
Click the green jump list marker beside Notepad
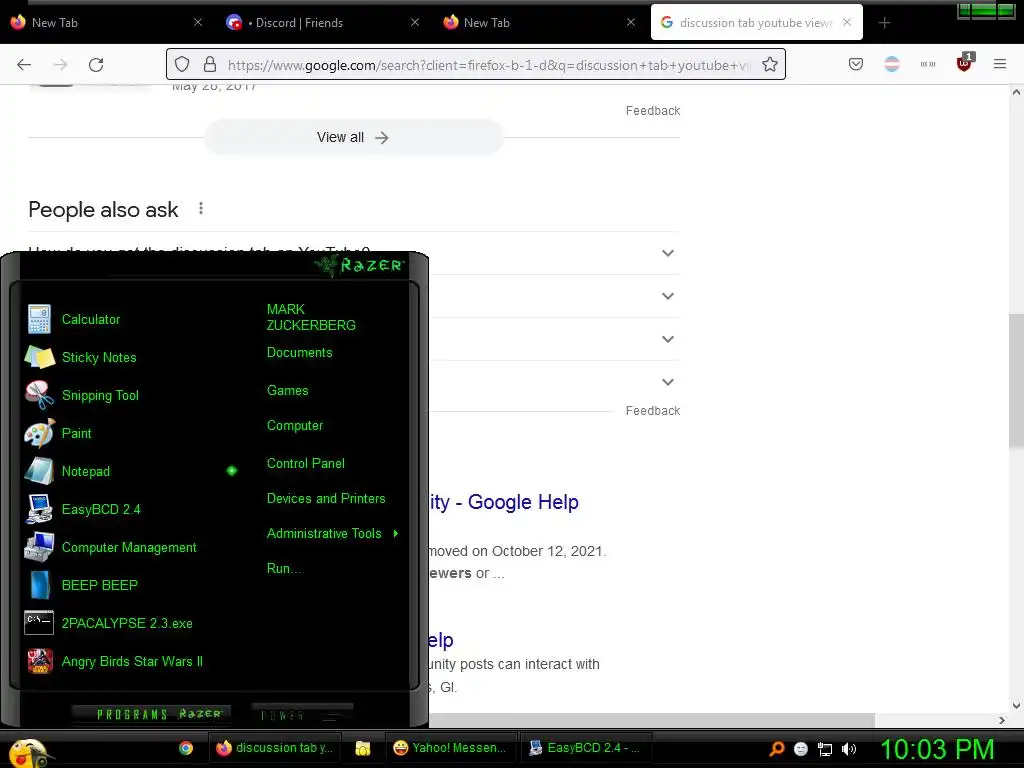point(232,471)
